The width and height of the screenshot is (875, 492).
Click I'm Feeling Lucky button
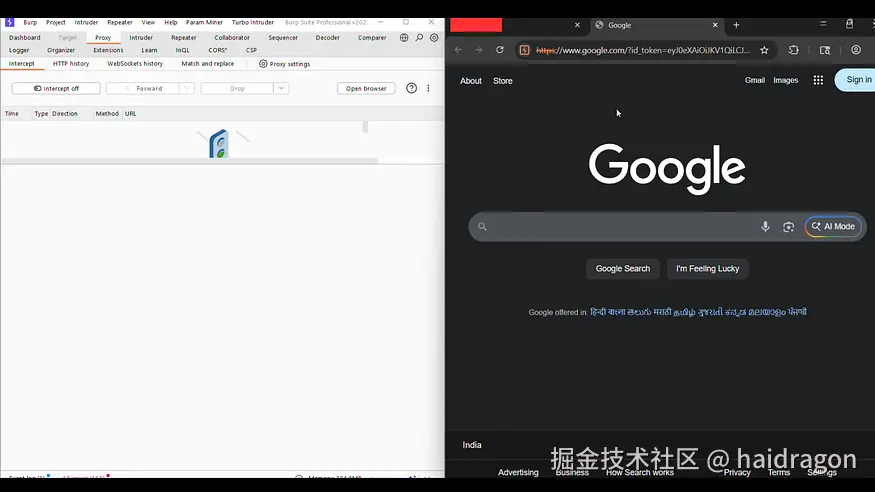point(708,268)
